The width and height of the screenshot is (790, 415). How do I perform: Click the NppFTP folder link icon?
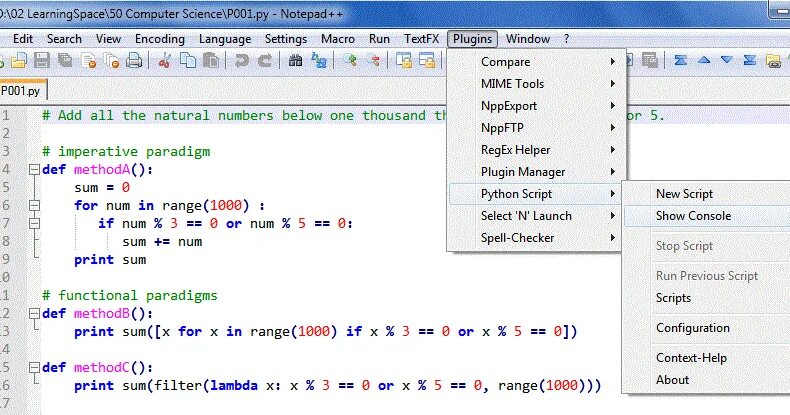(773, 60)
